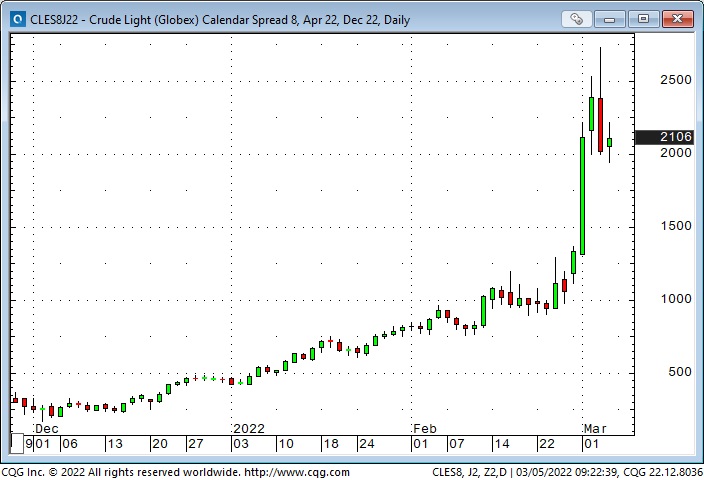The height and width of the screenshot is (480, 704).
Task: Select the '2022' year label on time axis
Action: click(249, 428)
